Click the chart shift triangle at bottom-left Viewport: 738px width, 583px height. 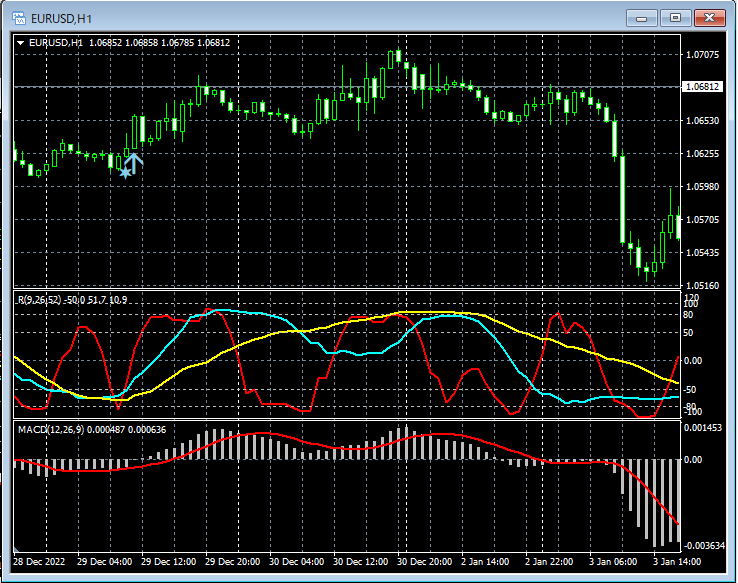pos(17,549)
